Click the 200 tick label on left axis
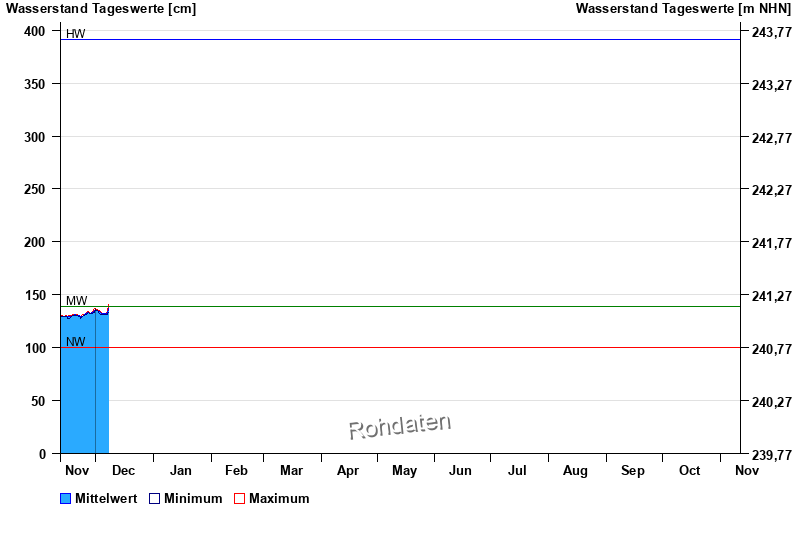The image size is (800, 550). [x=35, y=242]
